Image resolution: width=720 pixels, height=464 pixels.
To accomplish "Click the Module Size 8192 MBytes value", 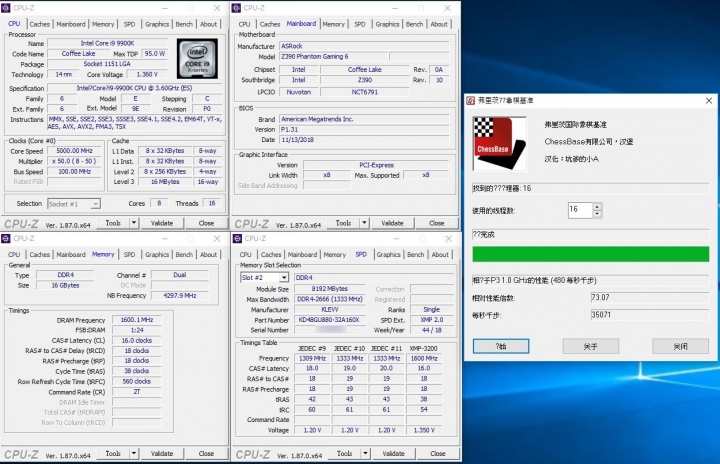I will [x=330, y=289].
